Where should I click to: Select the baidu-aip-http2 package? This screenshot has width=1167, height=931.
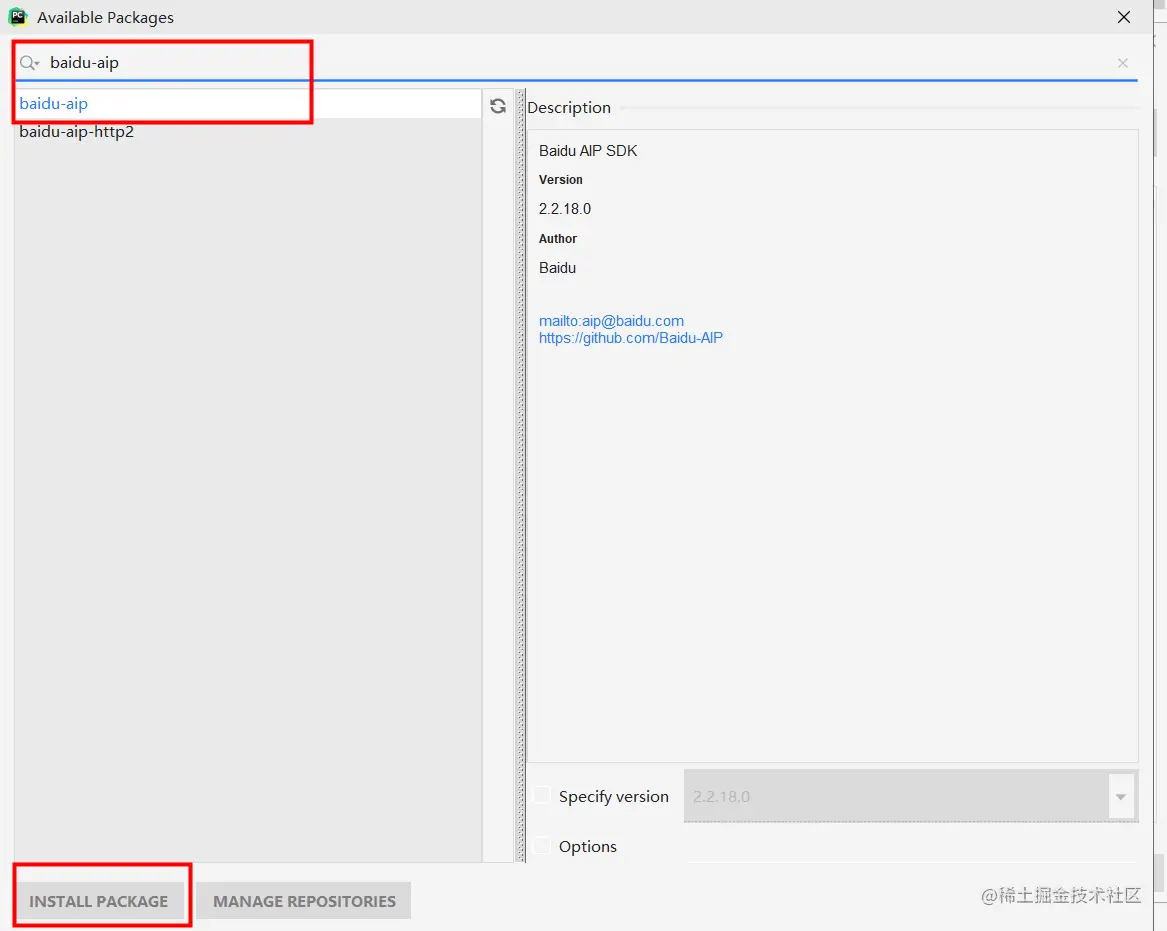tap(248, 132)
